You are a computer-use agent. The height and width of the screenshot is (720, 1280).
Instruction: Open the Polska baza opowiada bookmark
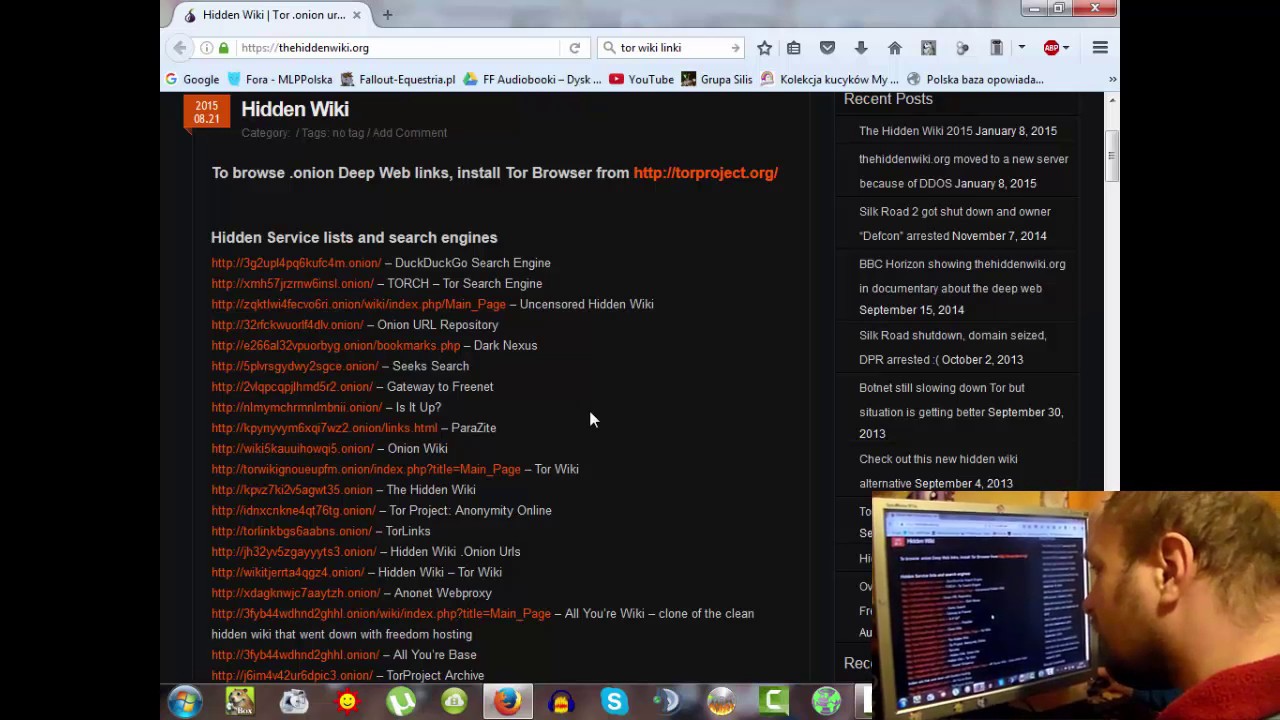tap(975, 79)
